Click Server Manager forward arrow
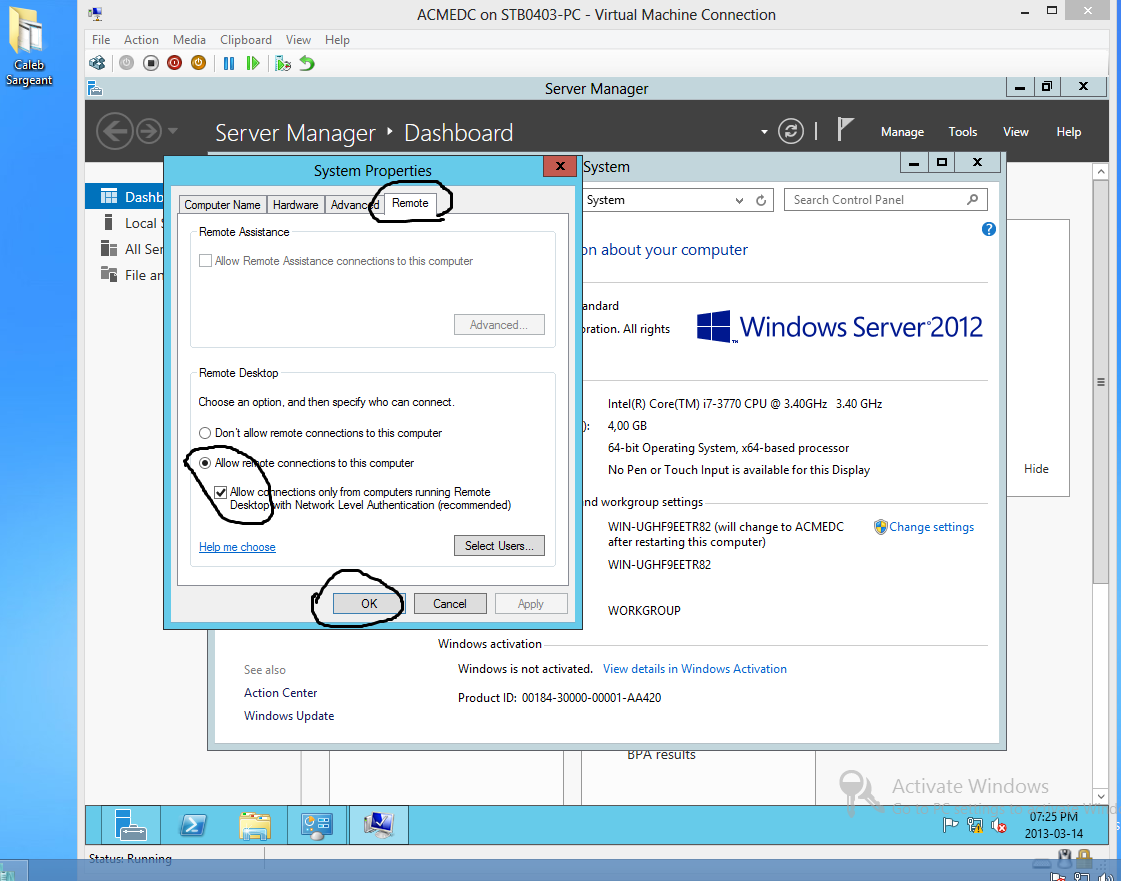The image size is (1121, 881). [x=149, y=132]
